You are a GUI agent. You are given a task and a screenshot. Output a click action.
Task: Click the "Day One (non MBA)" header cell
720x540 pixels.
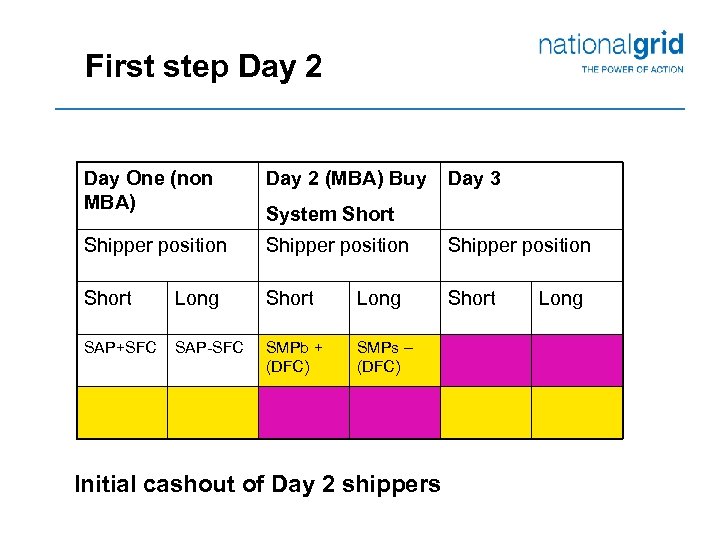148,189
